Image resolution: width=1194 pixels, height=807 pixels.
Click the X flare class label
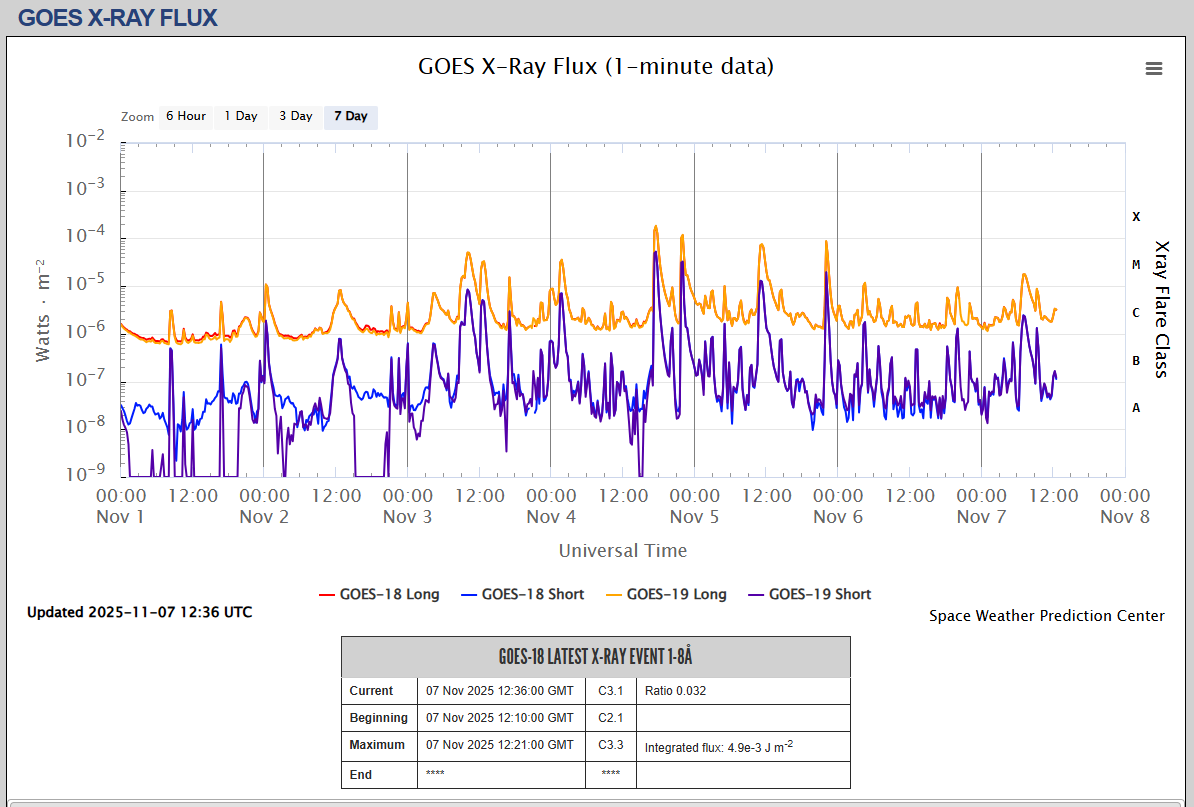click(1135, 216)
